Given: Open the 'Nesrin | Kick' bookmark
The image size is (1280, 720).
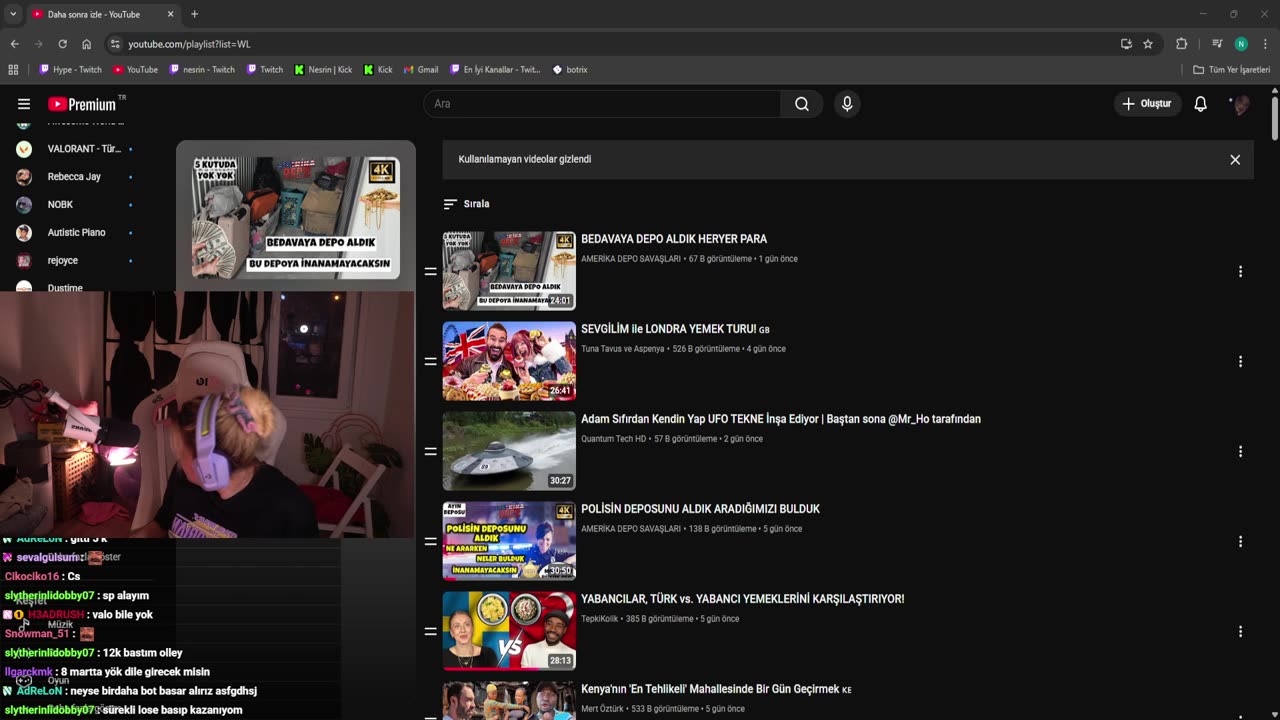Looking at the screenshot, I should tap(323, 70).
